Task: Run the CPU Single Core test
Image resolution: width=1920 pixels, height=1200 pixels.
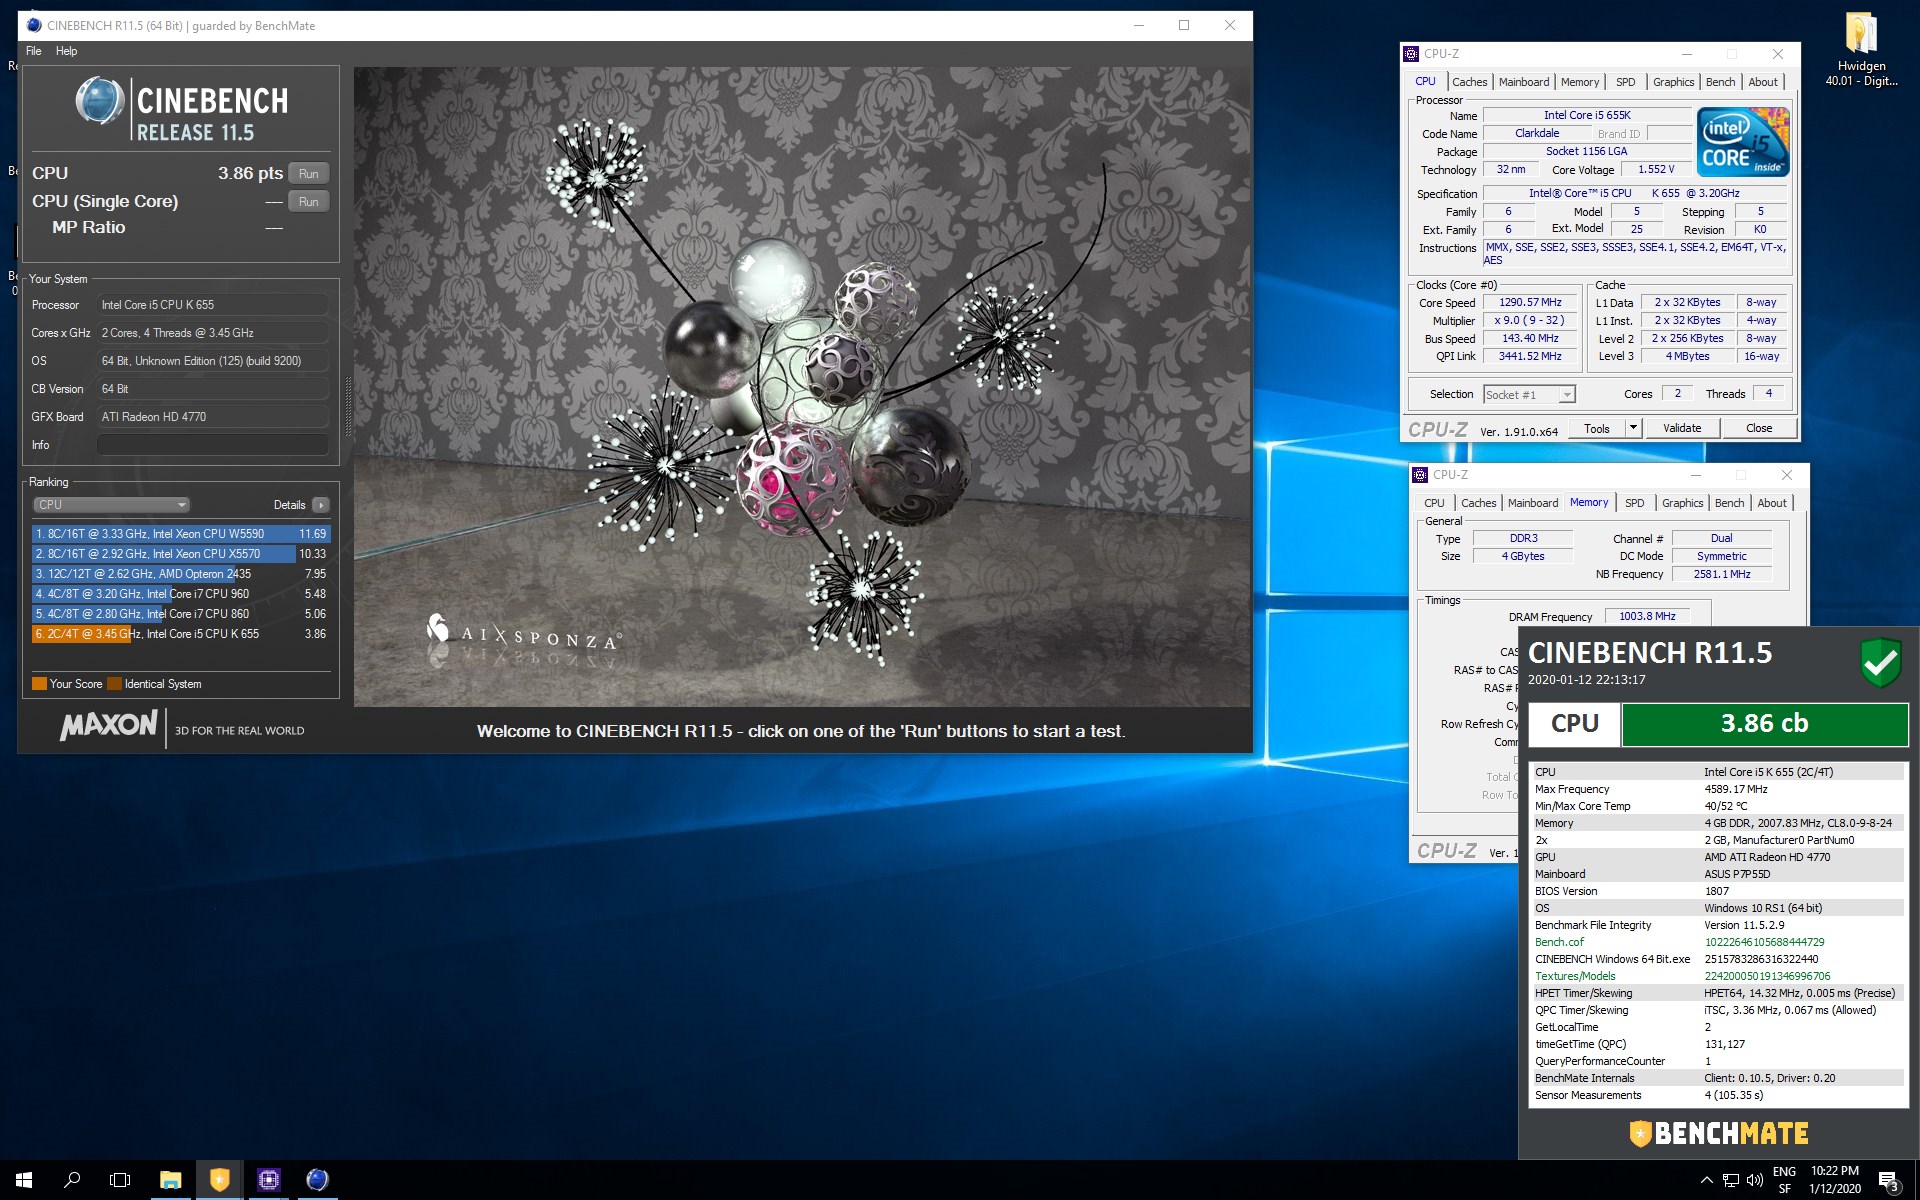Action: click(308, 202)
